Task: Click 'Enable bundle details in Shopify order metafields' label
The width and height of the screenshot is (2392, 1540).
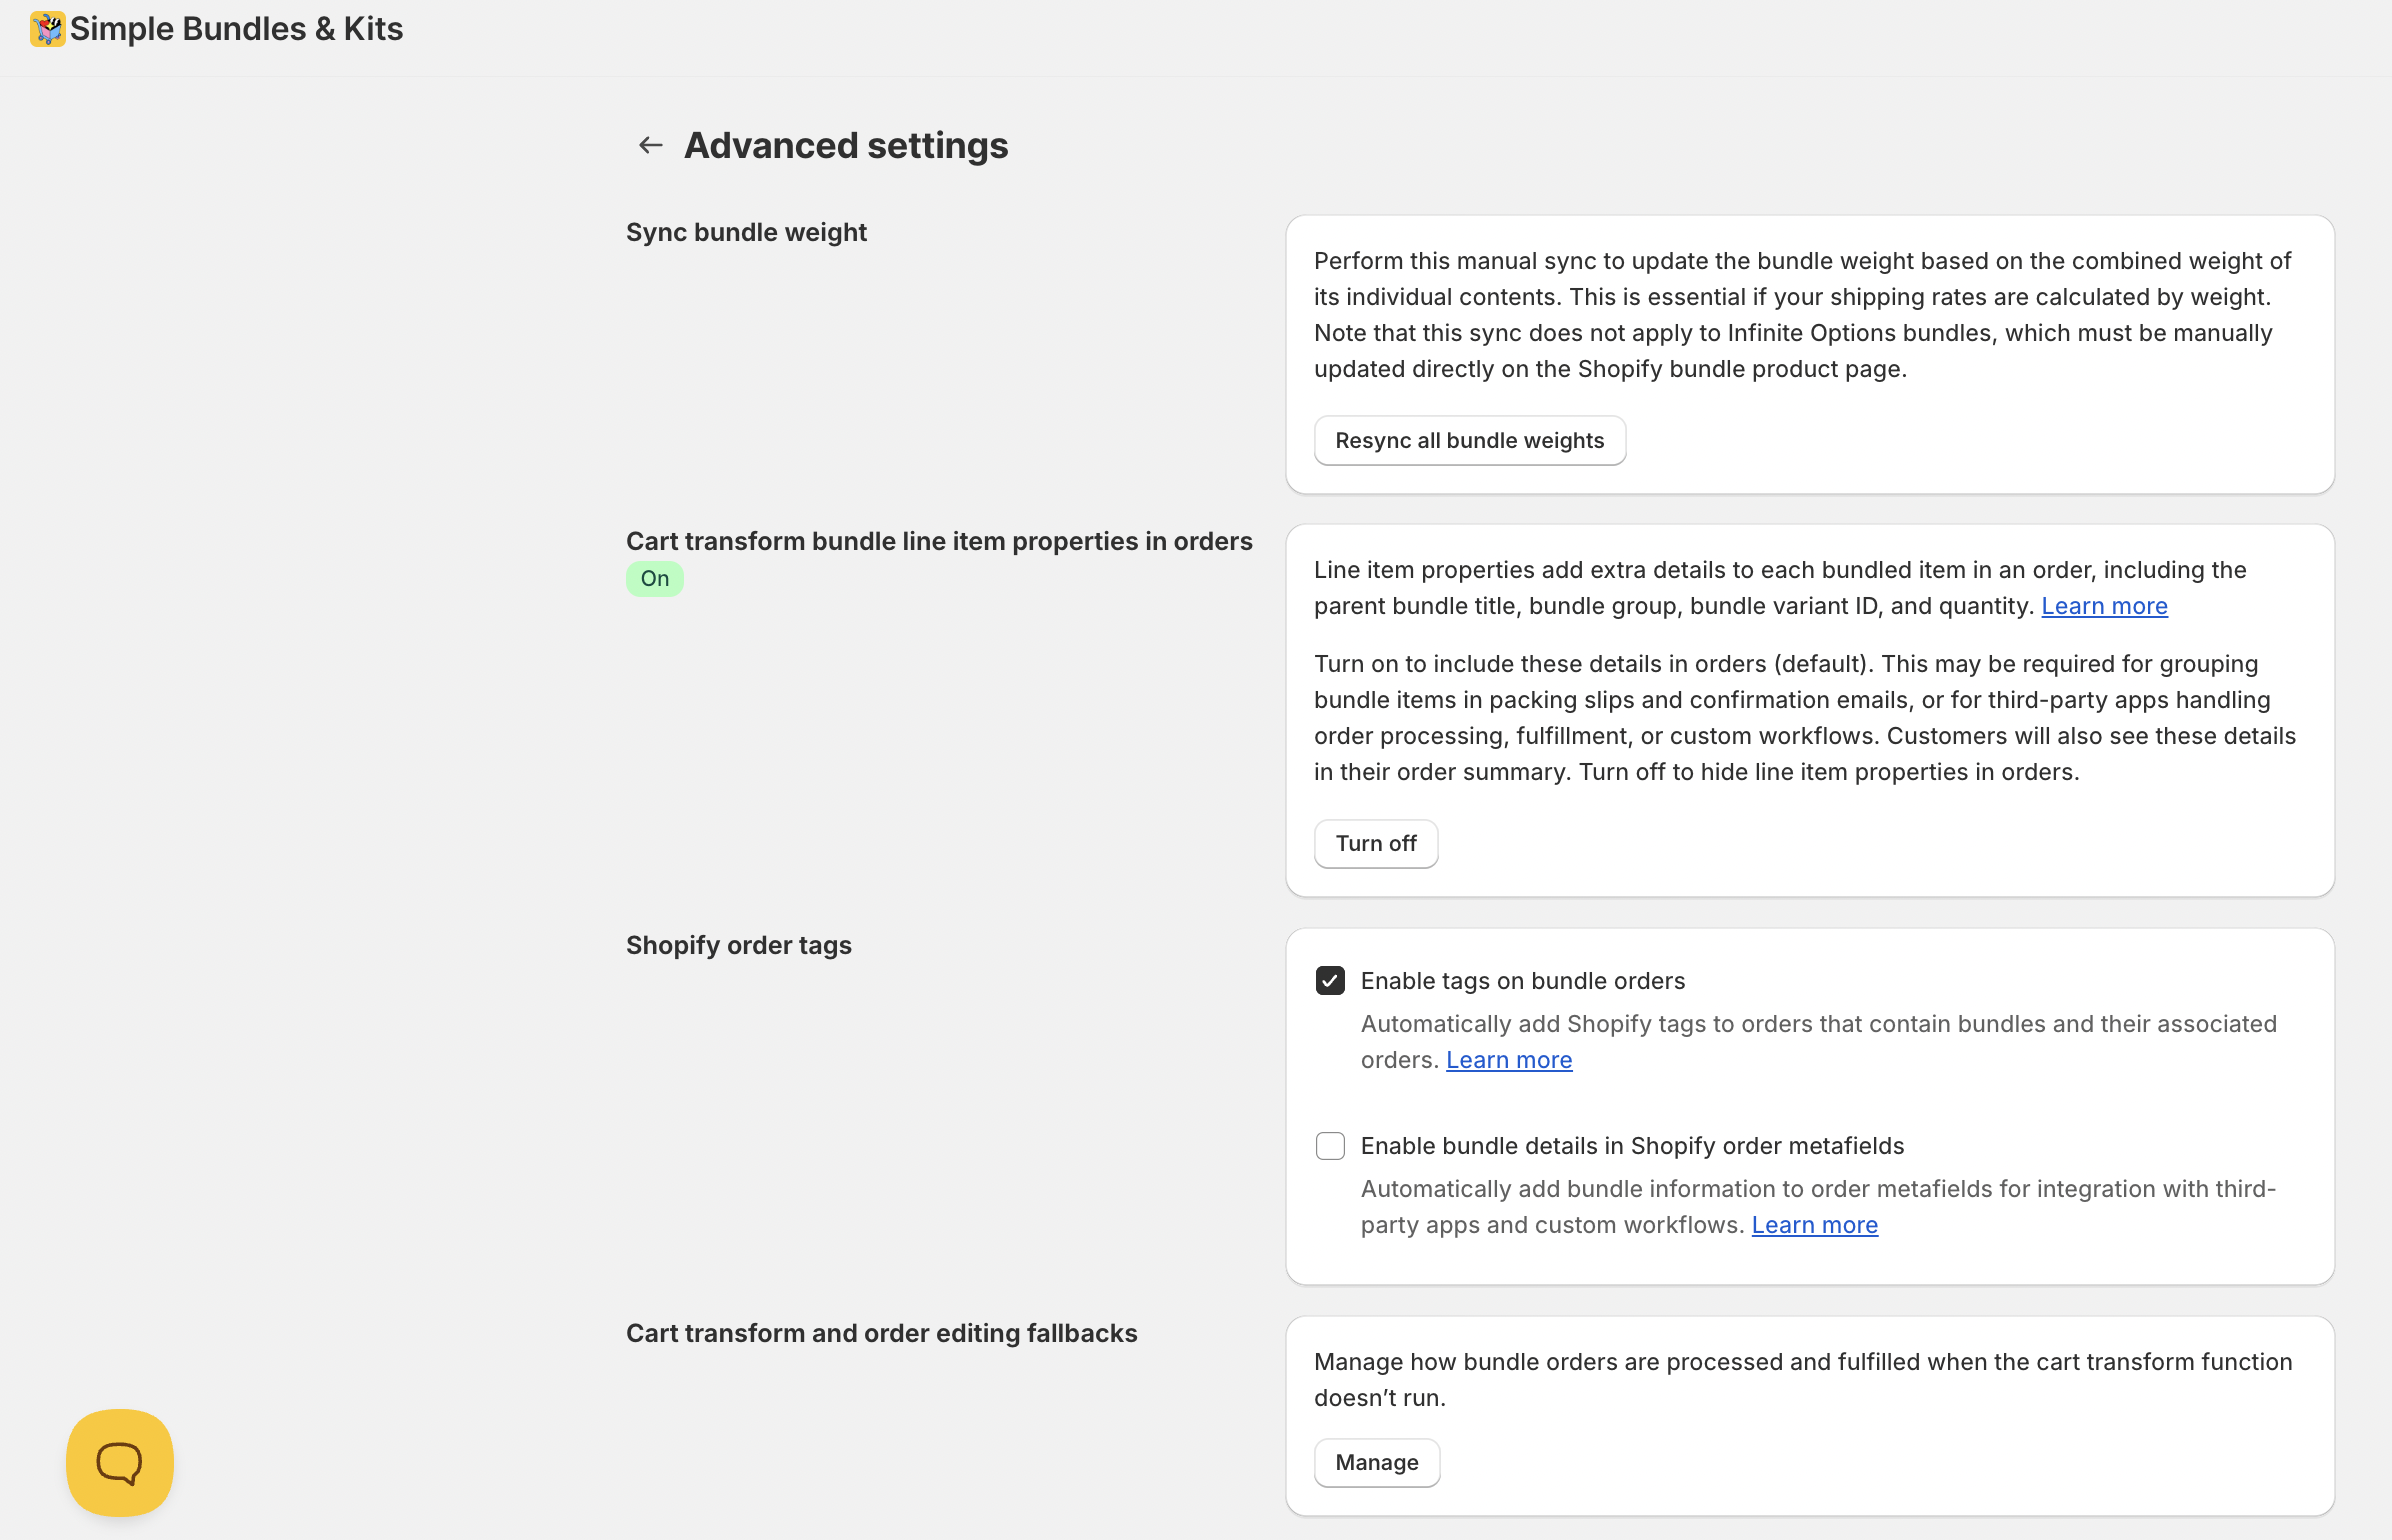Action: point(1632,1146)
